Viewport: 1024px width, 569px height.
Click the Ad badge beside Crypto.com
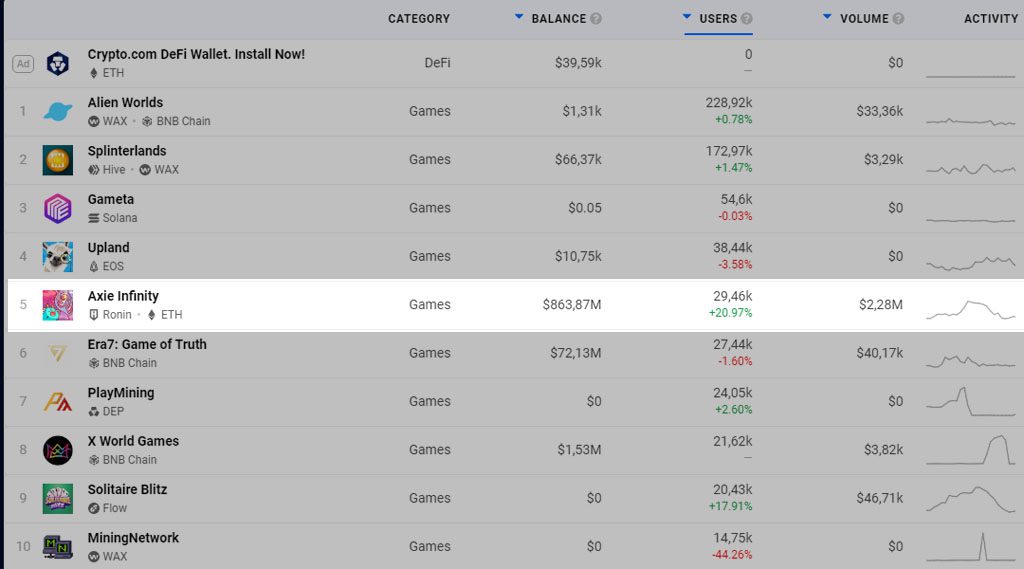point(23,63)
